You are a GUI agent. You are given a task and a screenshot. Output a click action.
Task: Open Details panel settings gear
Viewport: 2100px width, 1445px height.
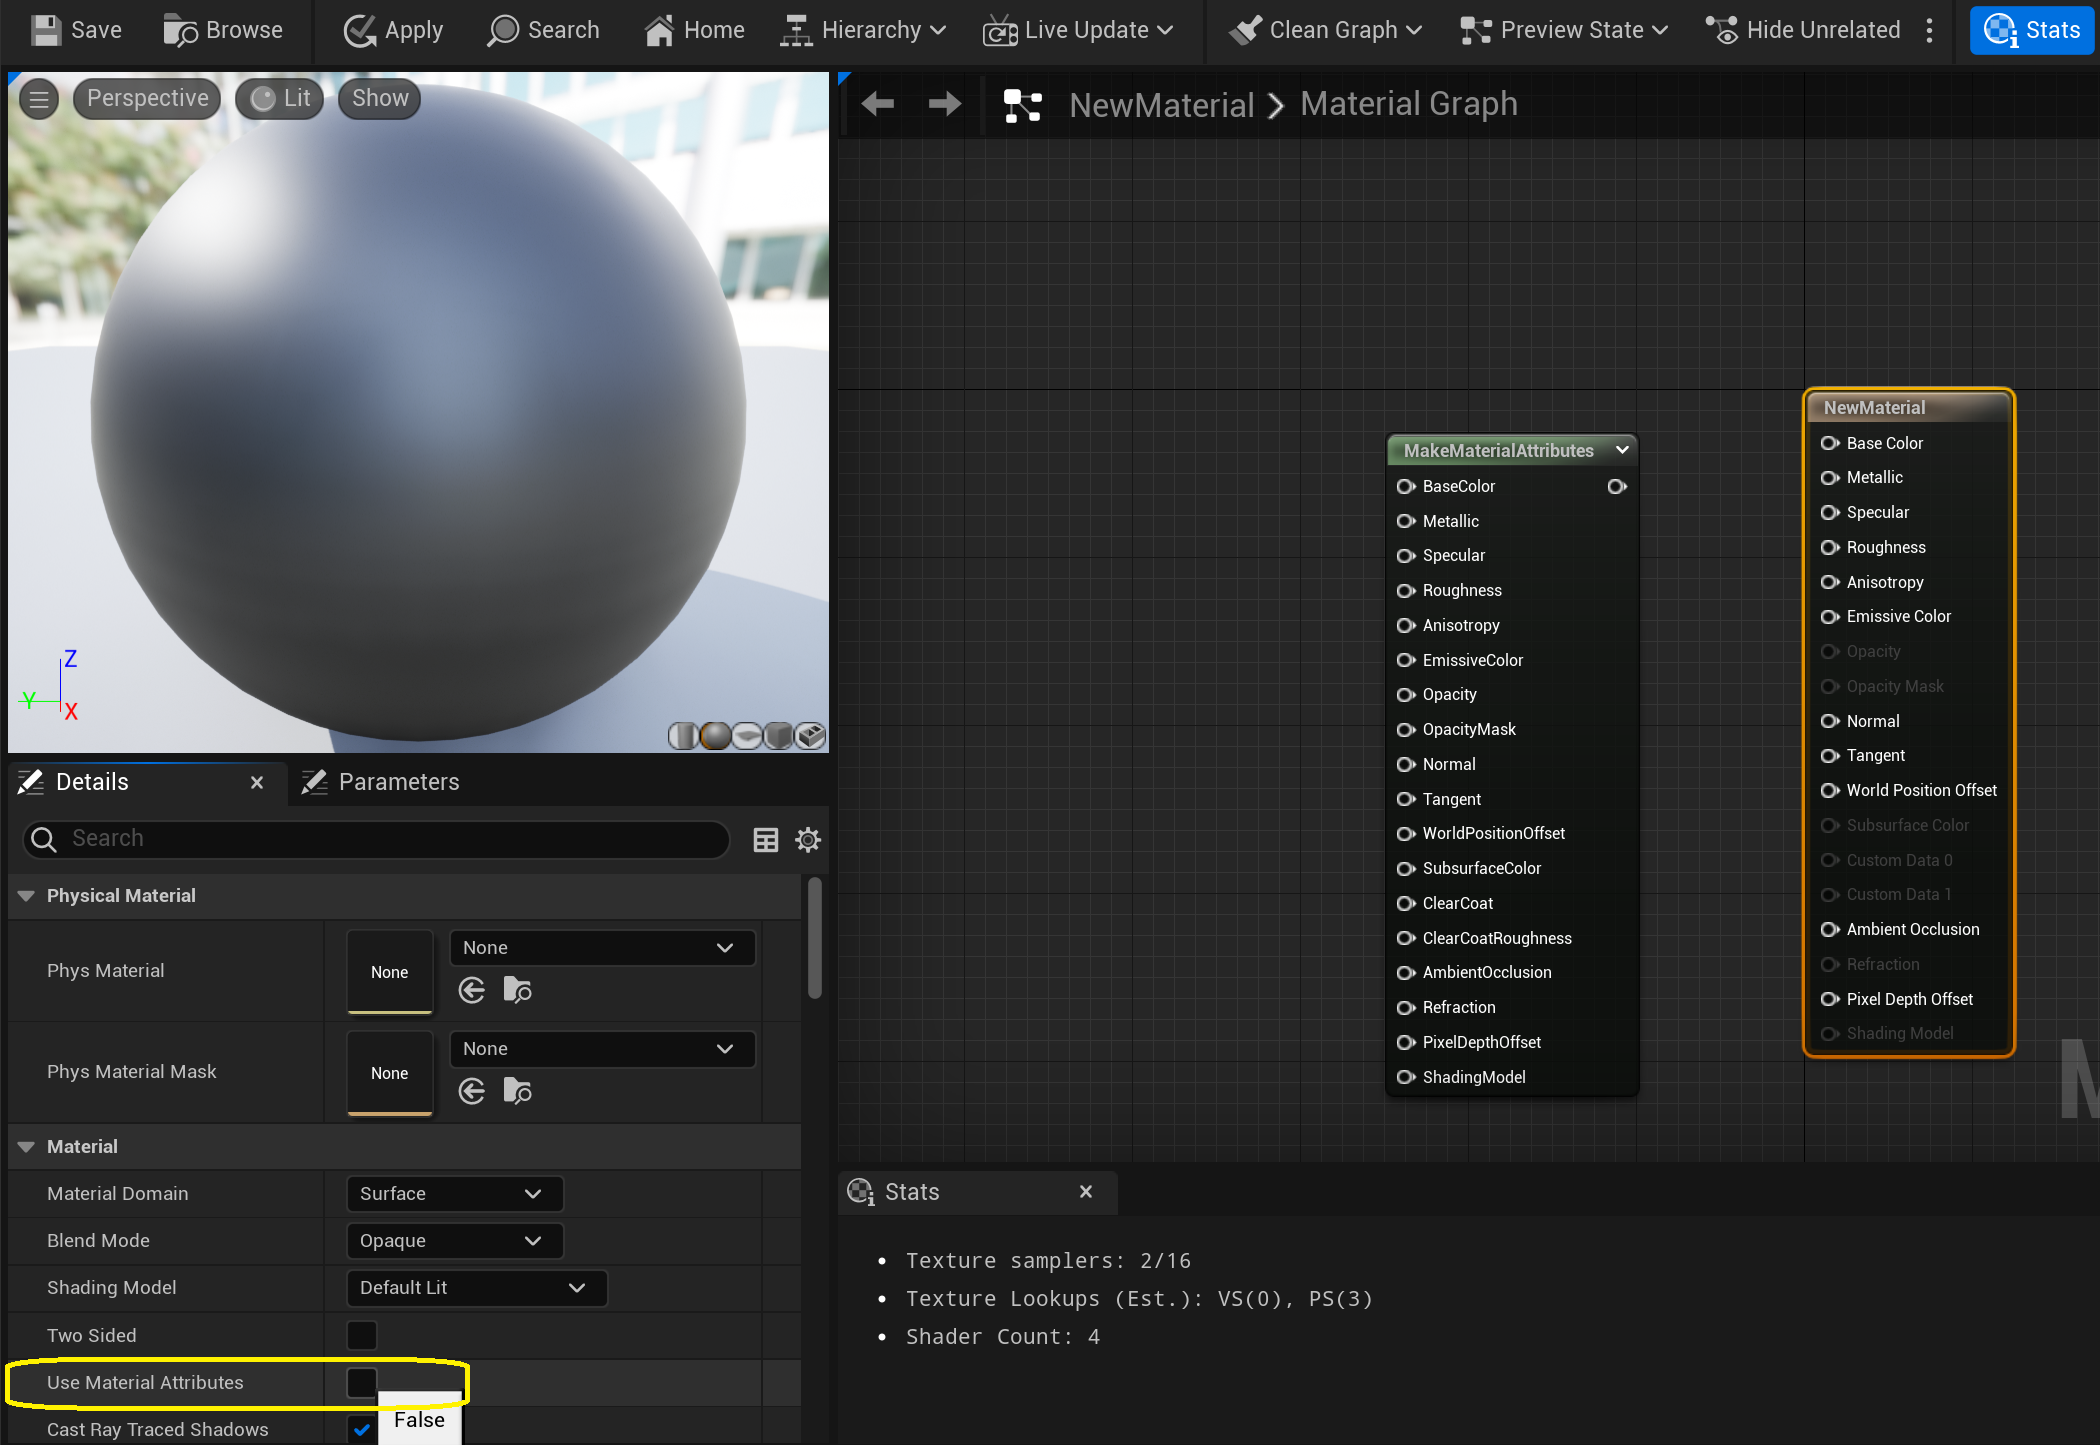(x=808, y=840)
